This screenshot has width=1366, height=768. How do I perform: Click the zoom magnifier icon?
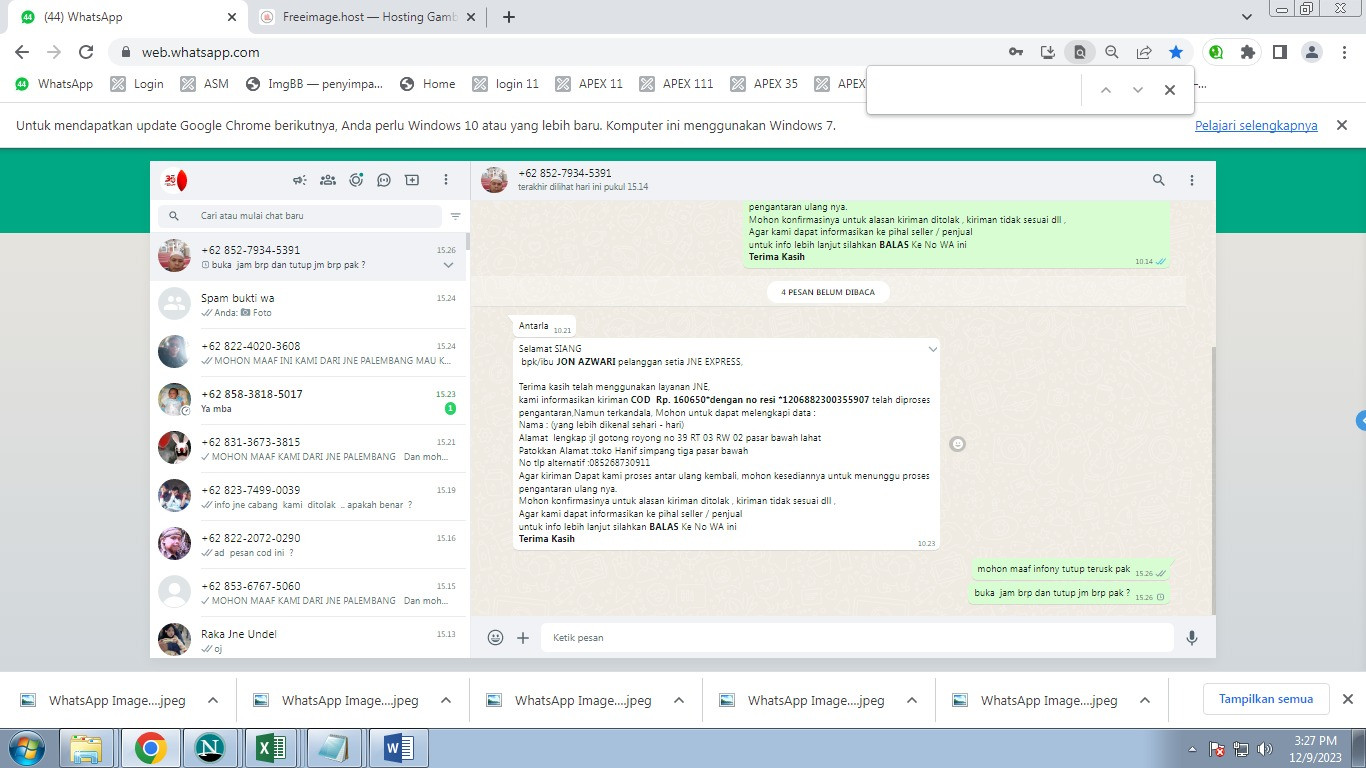tap(1111, 52)
